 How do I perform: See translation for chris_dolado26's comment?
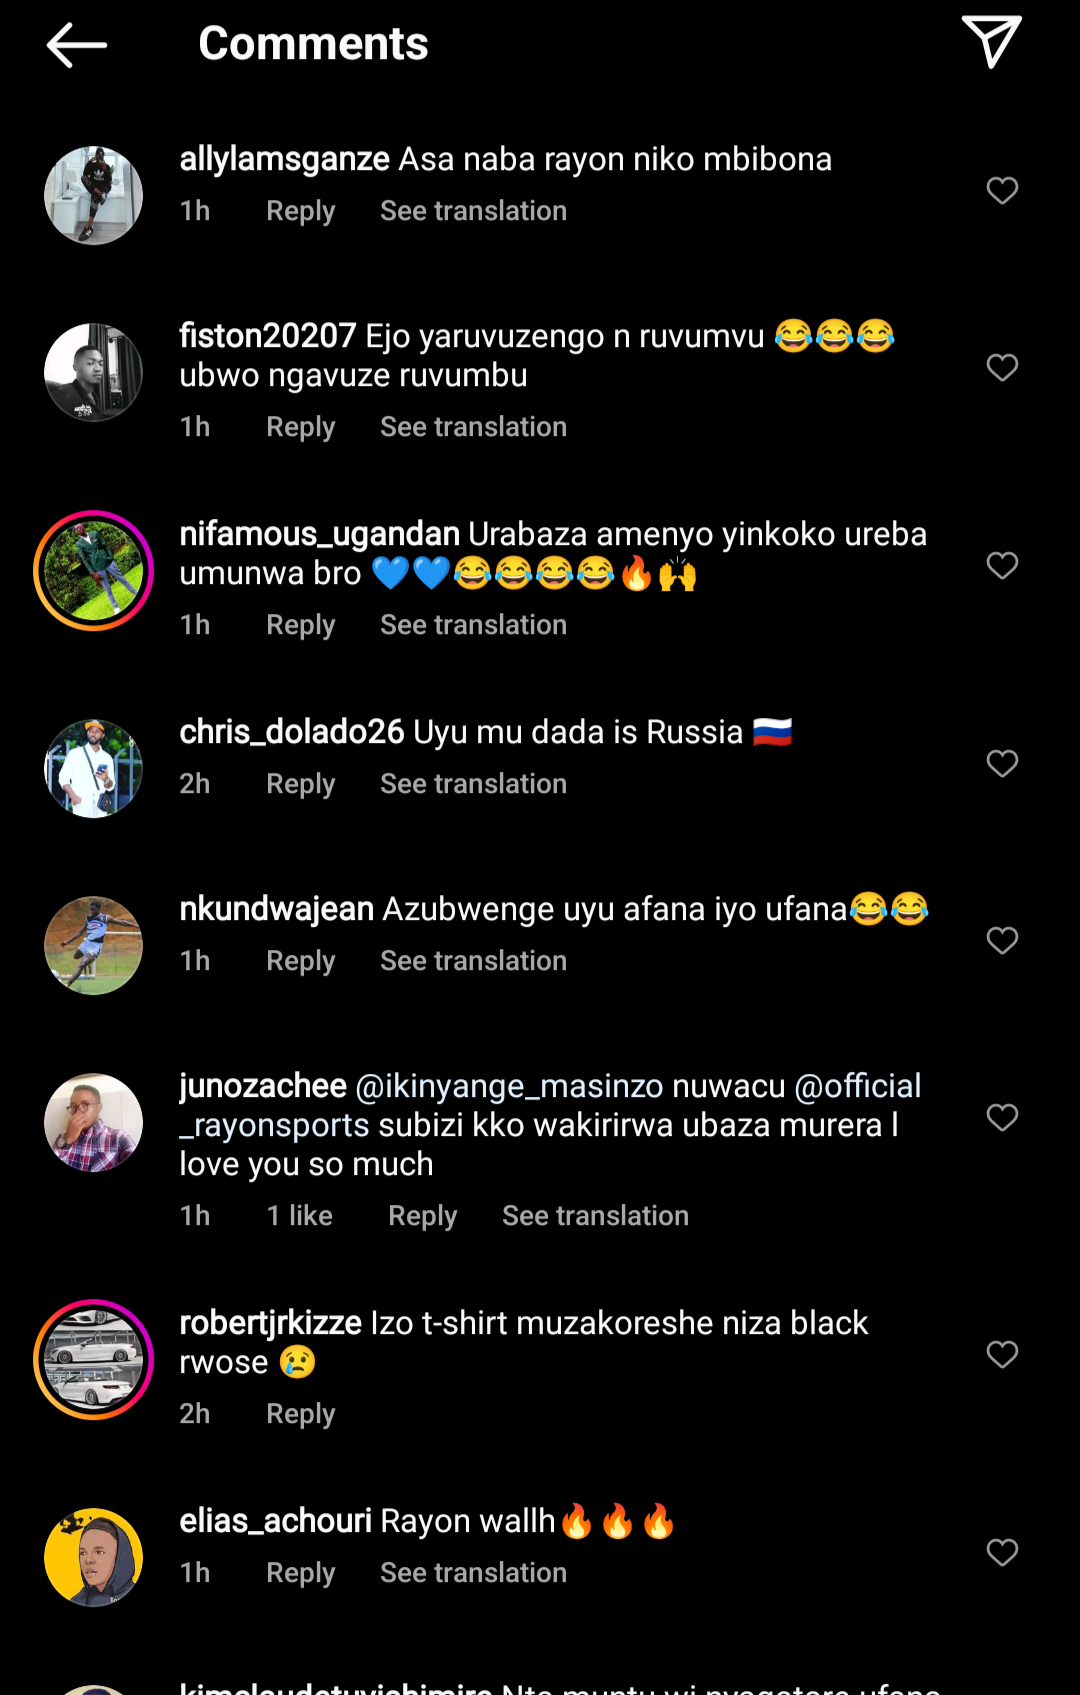[473, 784]
